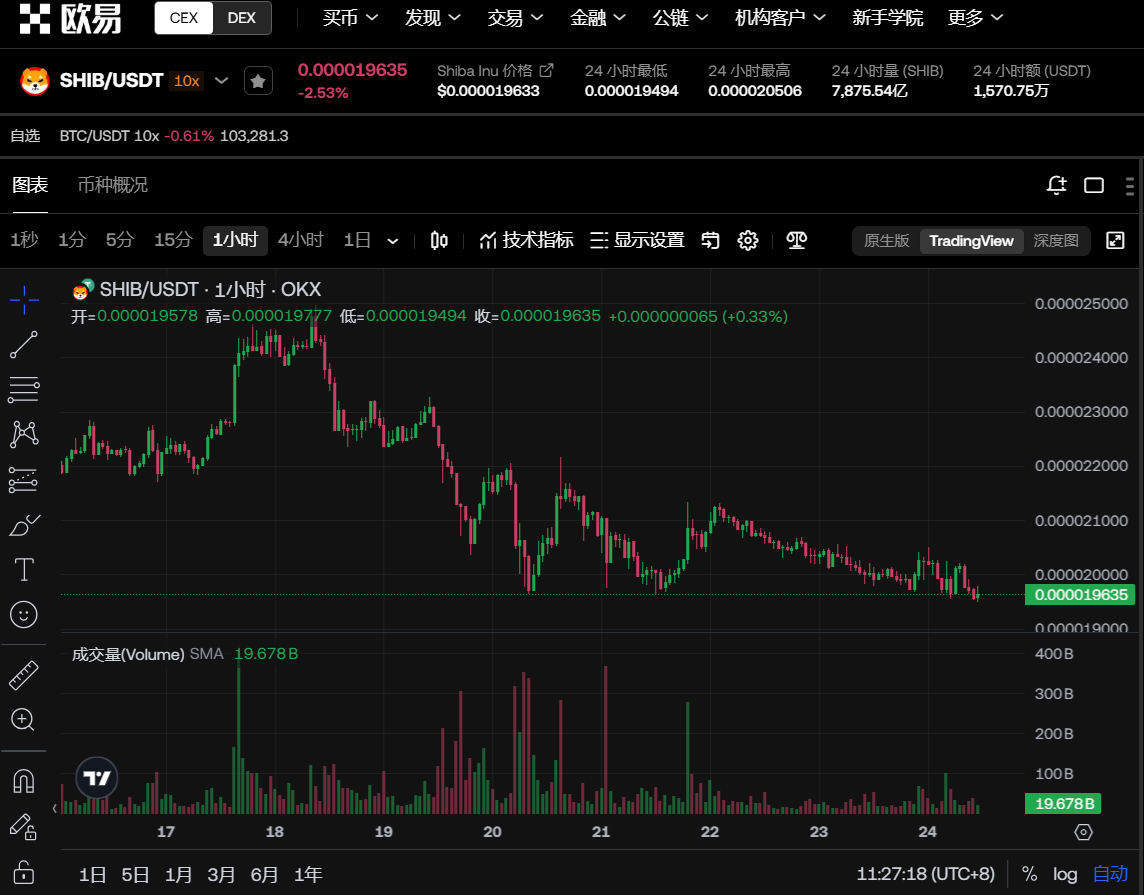Click the price alert bell icon
Image resolution: width=1144 pixels, height=895 pixels.
tap(1056, 185)
